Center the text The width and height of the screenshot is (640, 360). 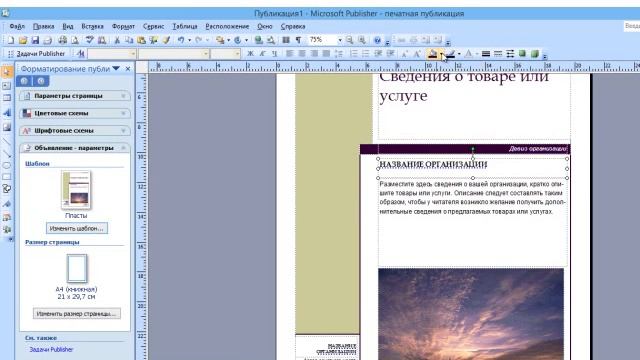[x=302, y=53]
